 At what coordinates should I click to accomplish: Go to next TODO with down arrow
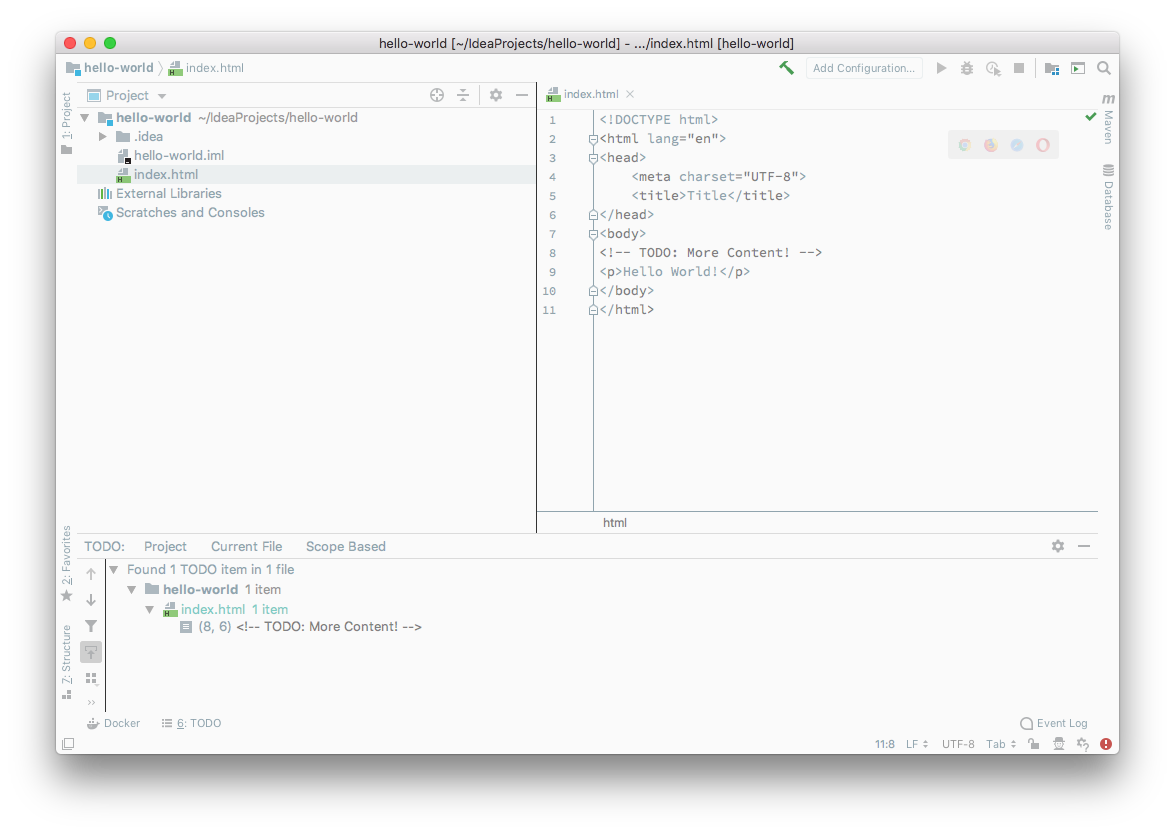pos(91,599)
